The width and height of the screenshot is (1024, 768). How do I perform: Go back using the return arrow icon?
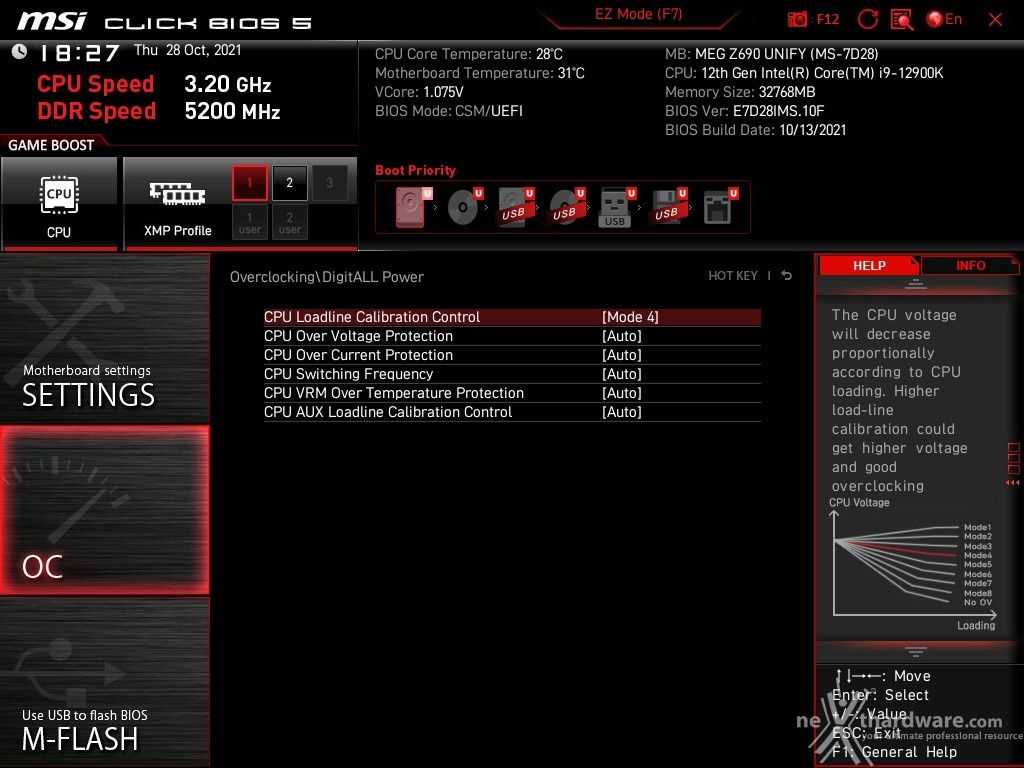point(787,276)
